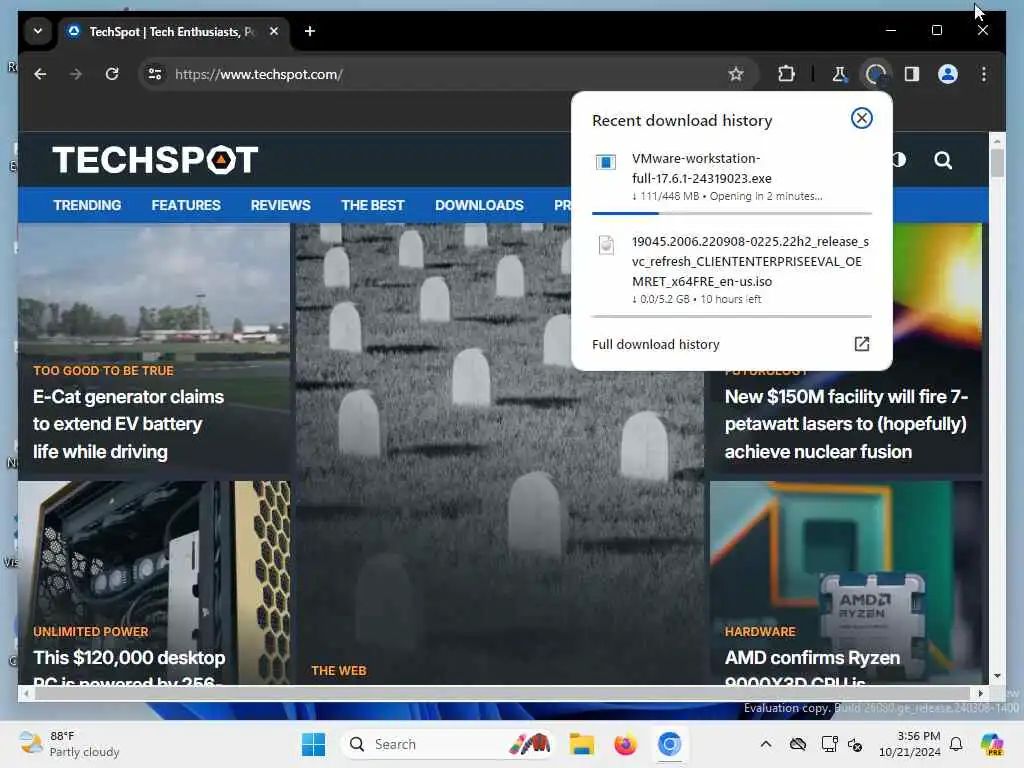Open the TechSpot site search magnifier
The width and height of the screenshot is (1024, 768).
point(942,160)
